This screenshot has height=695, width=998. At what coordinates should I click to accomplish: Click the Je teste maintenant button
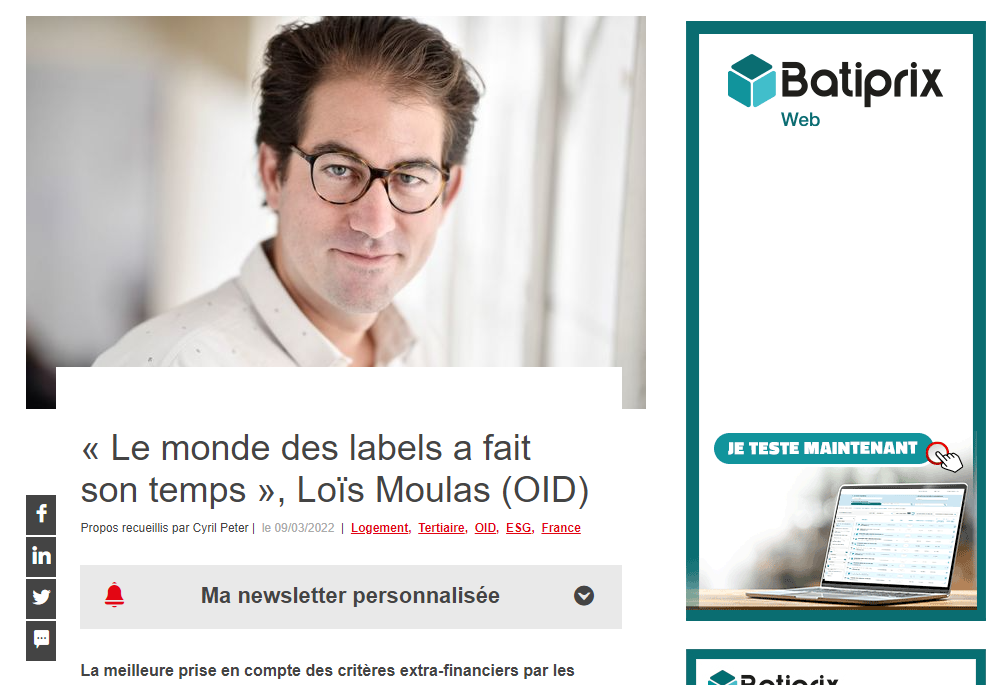click(822, 449)
